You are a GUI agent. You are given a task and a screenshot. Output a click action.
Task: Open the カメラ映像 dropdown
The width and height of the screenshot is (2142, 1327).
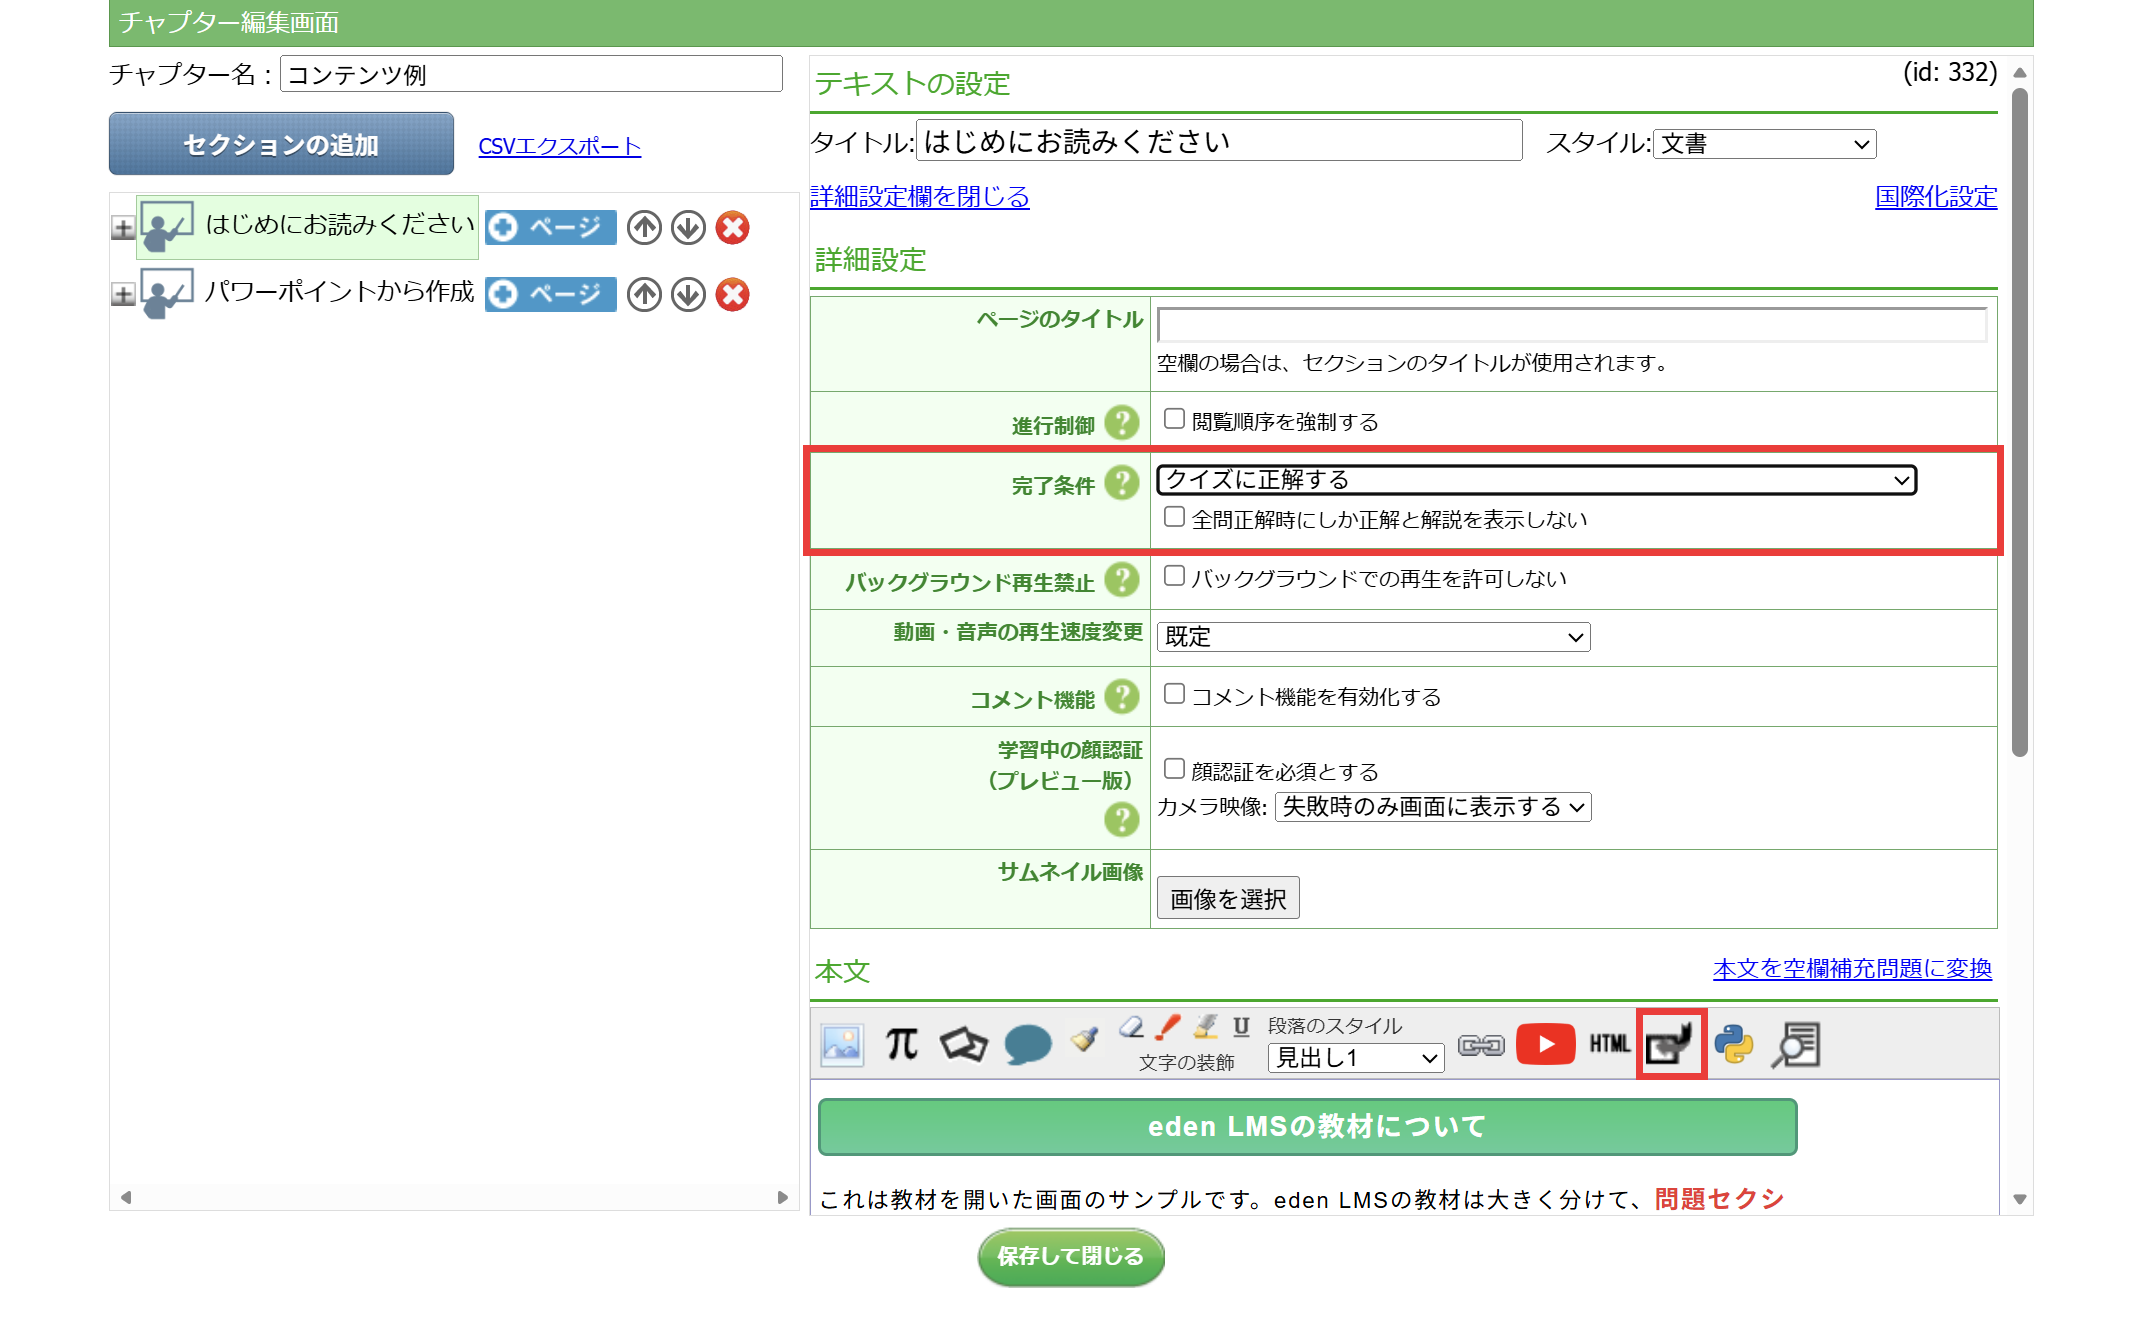[1433, 807]
